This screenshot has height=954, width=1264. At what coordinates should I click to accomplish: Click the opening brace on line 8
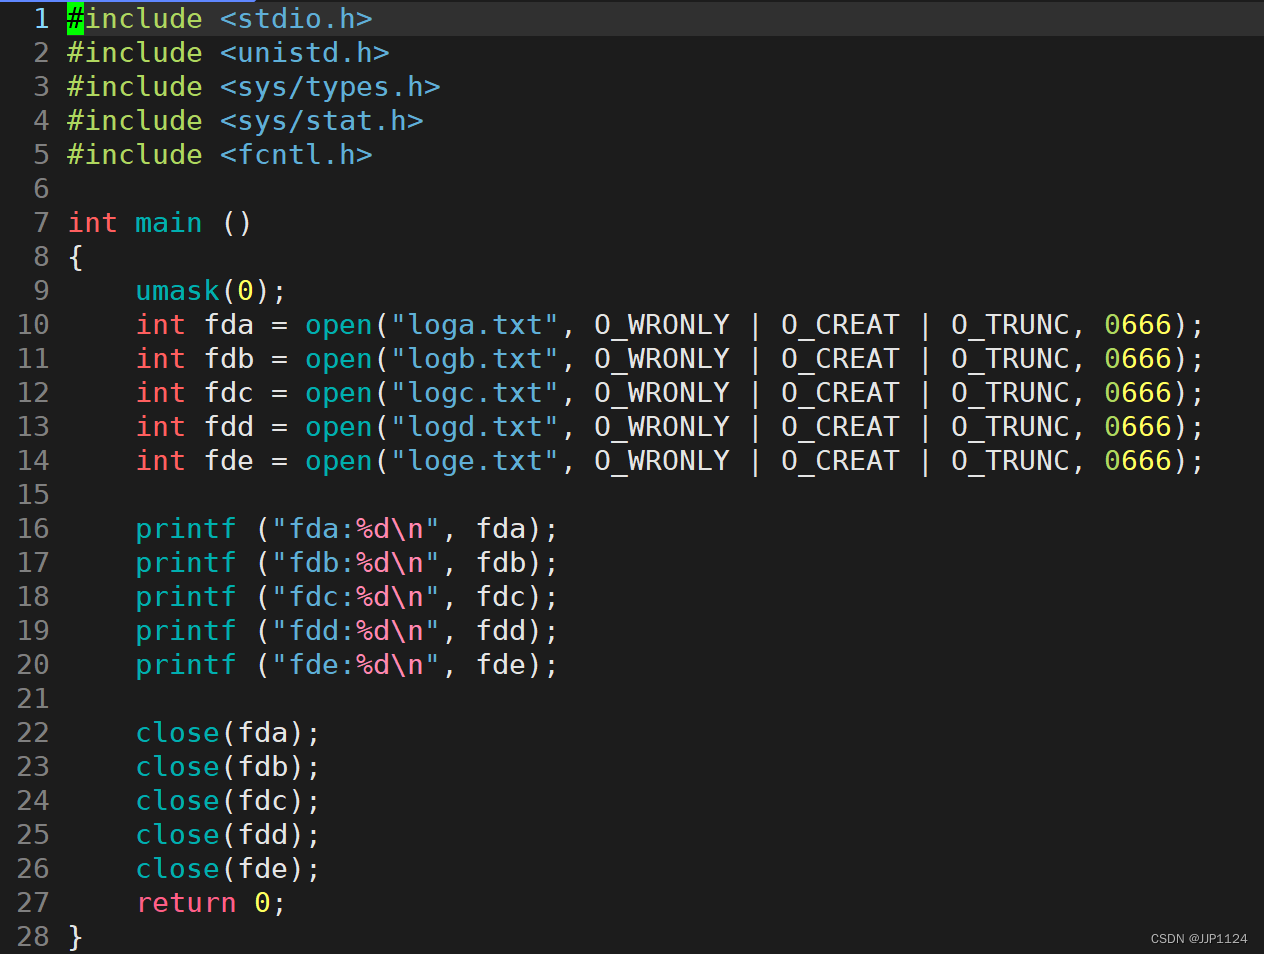[76, 257]
